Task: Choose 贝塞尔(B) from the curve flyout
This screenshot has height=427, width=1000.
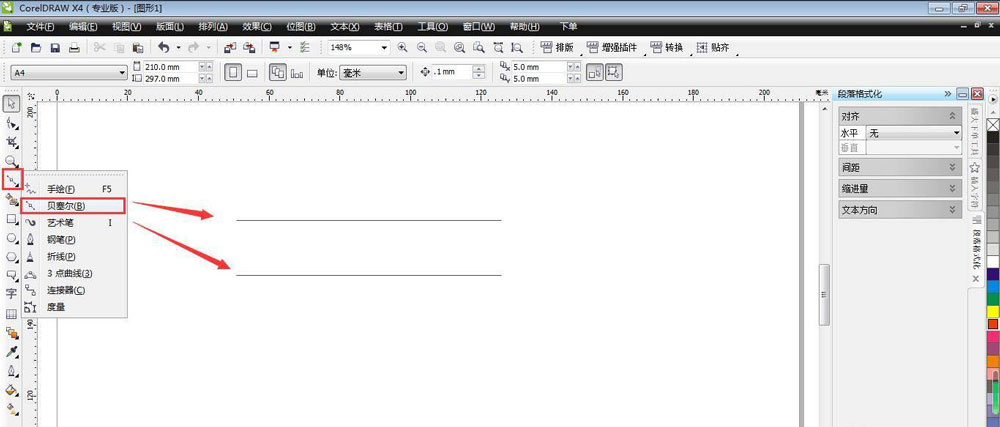Action: point(66,205)
